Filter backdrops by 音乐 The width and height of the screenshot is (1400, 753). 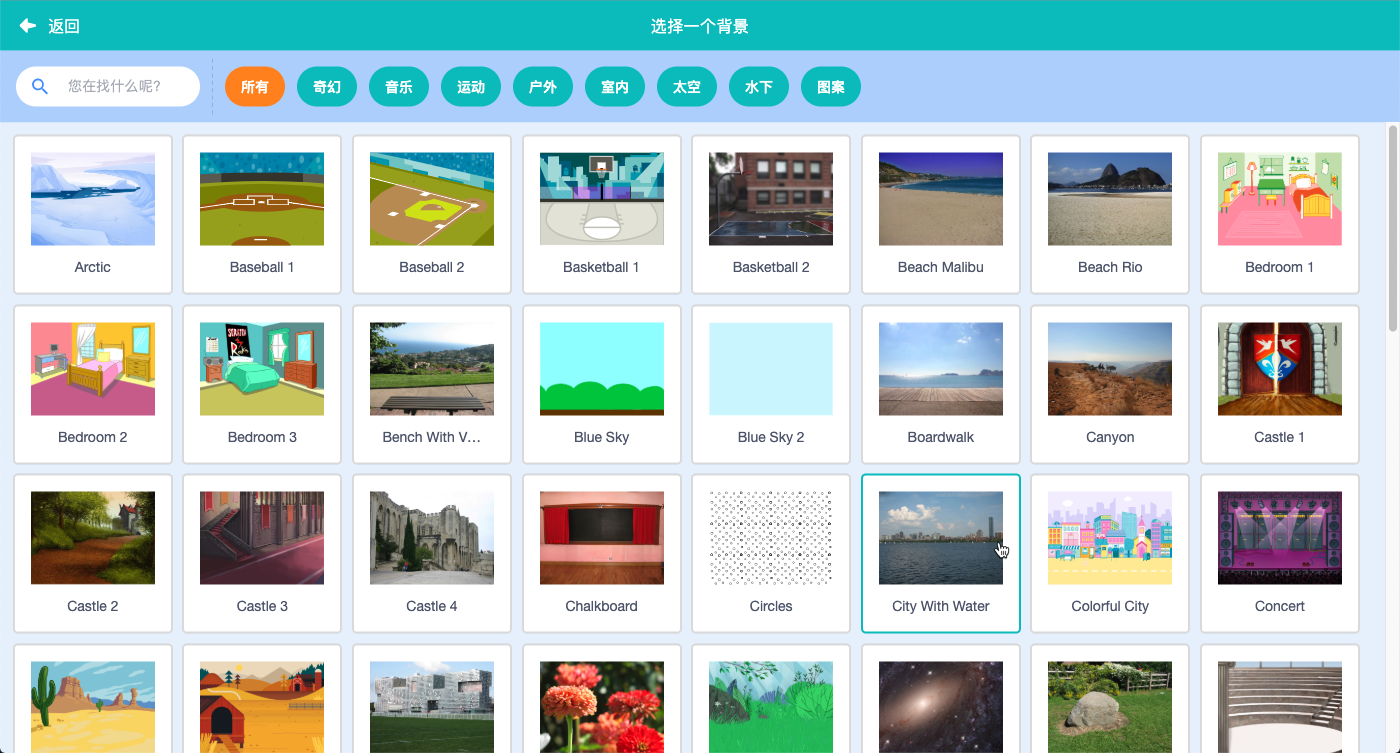coord(399,87)
